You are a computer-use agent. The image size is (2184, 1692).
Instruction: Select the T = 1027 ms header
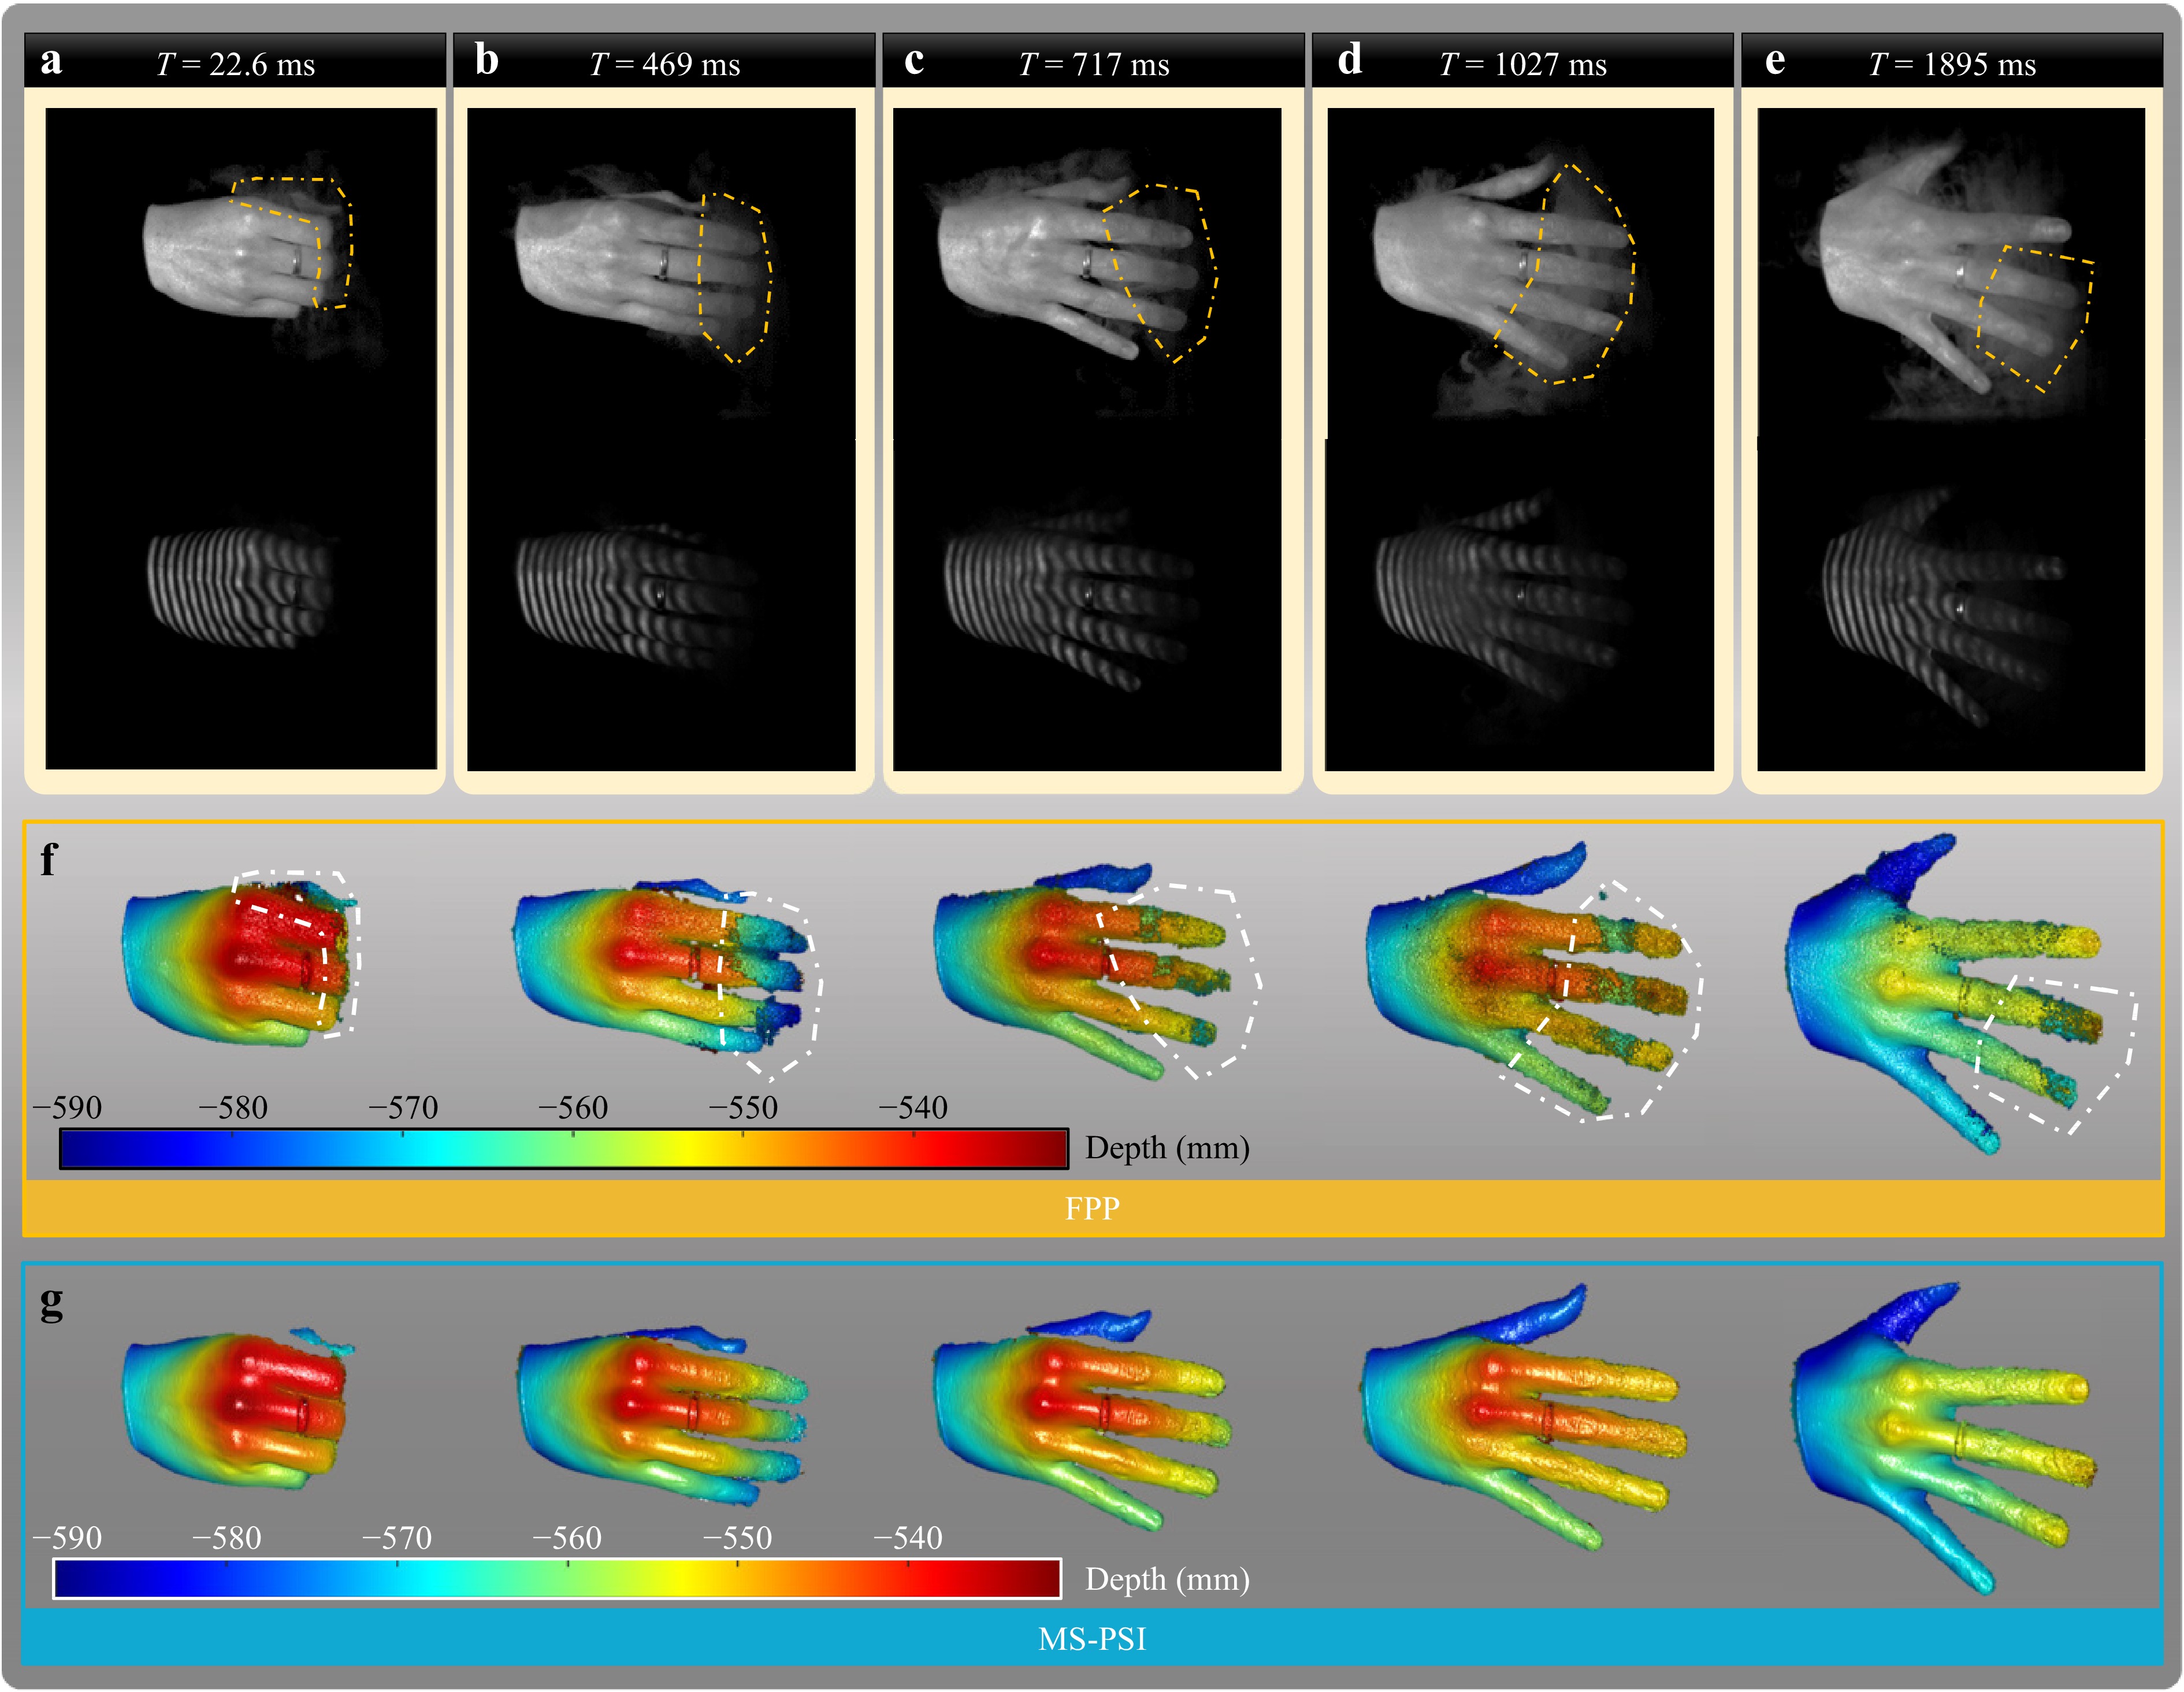1522,64
